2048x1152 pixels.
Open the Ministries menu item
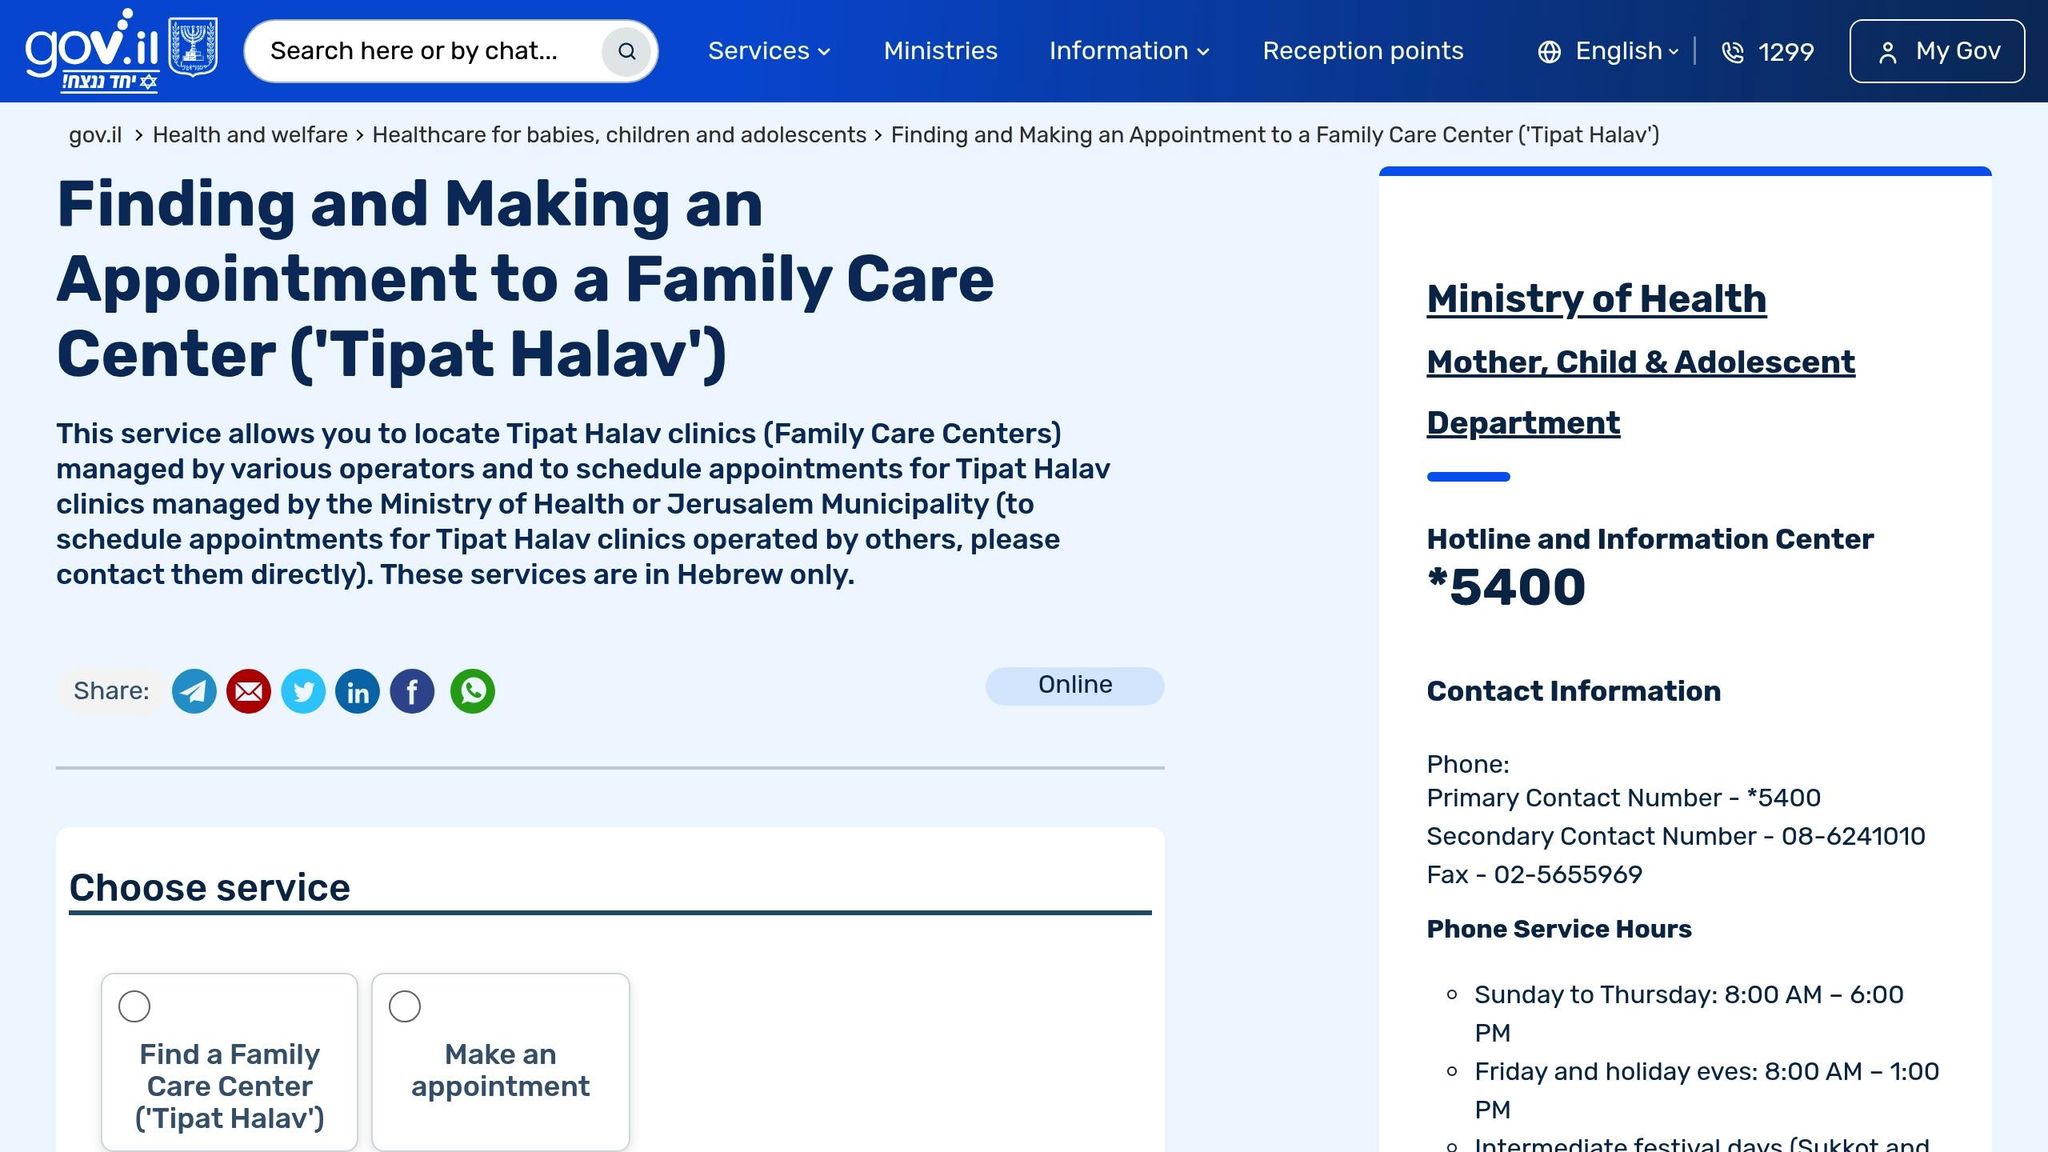[940, 51]
